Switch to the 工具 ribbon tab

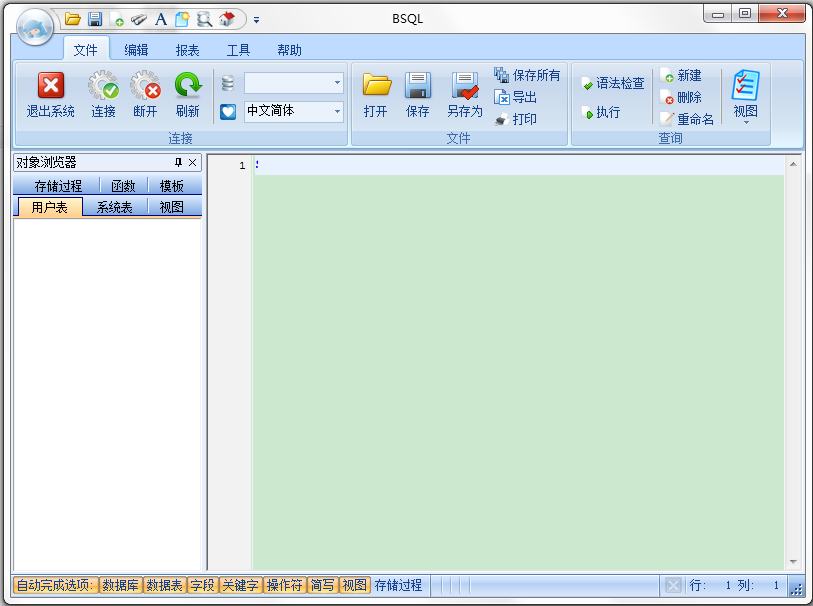(x=238, y=50)
